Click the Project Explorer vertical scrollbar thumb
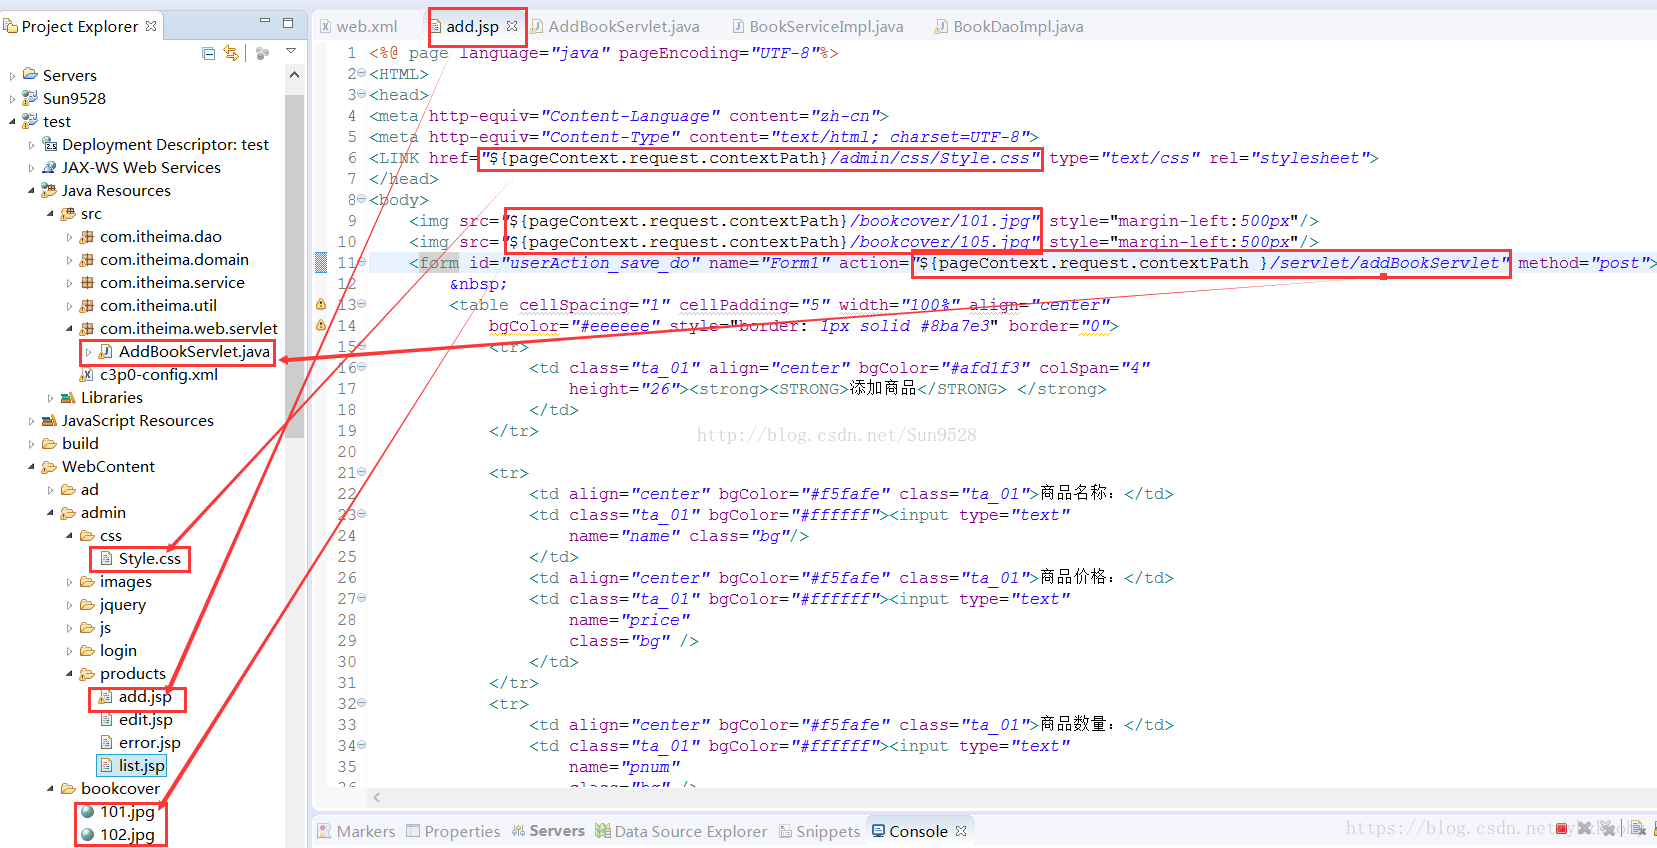Image resolution: width=1657 pixels, height=848 pixels. pos(294,266)
